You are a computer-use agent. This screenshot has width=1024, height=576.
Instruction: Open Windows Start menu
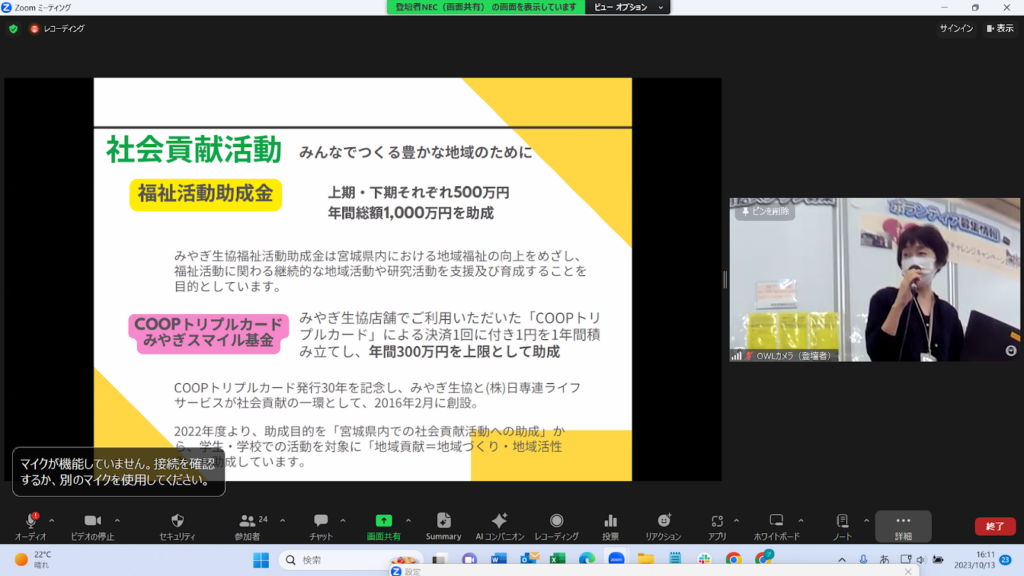pos(261,560)
